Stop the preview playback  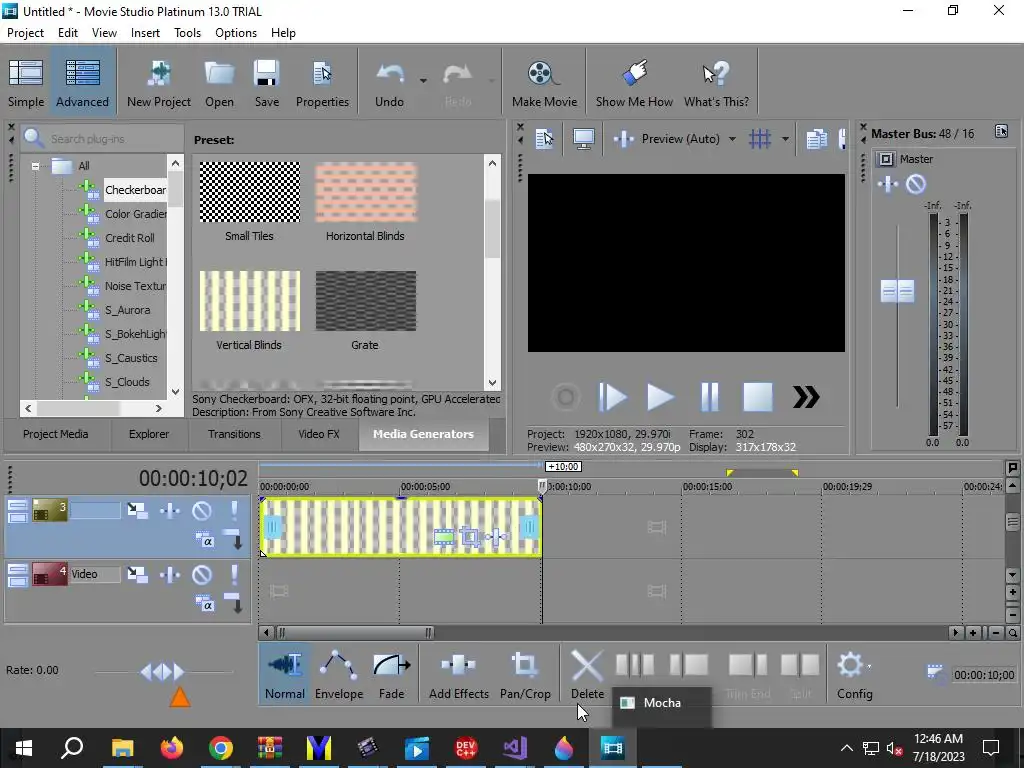tap(758, 396)
